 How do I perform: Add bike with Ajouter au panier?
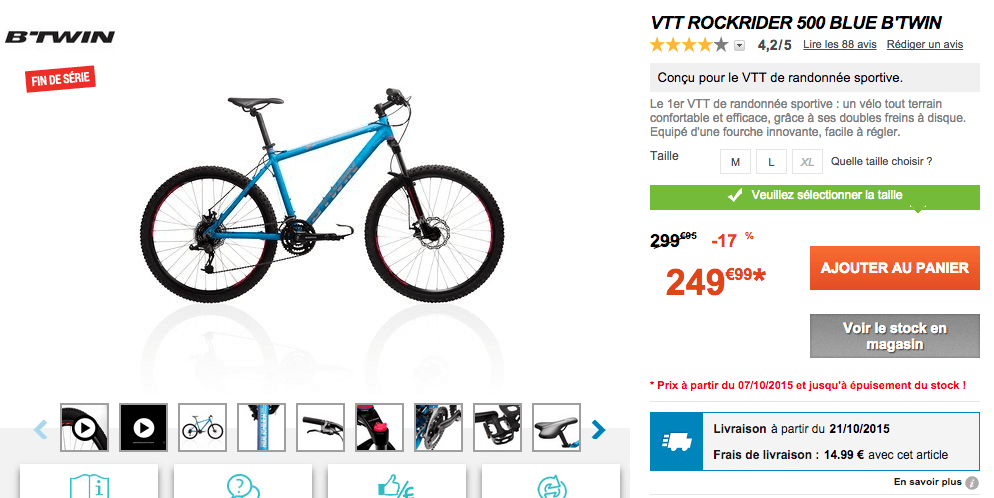[x=894, y=268]
